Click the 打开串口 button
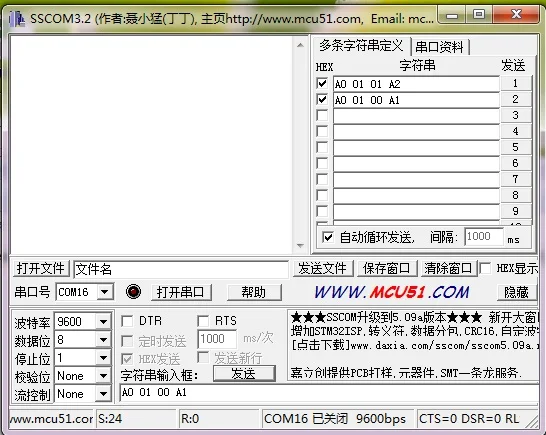This screenshot has width=546, height=435. click(181, 292)
